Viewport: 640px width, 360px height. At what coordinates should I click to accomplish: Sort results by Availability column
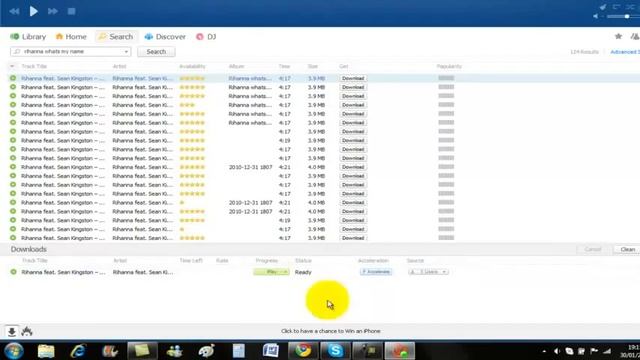point(192,66)
